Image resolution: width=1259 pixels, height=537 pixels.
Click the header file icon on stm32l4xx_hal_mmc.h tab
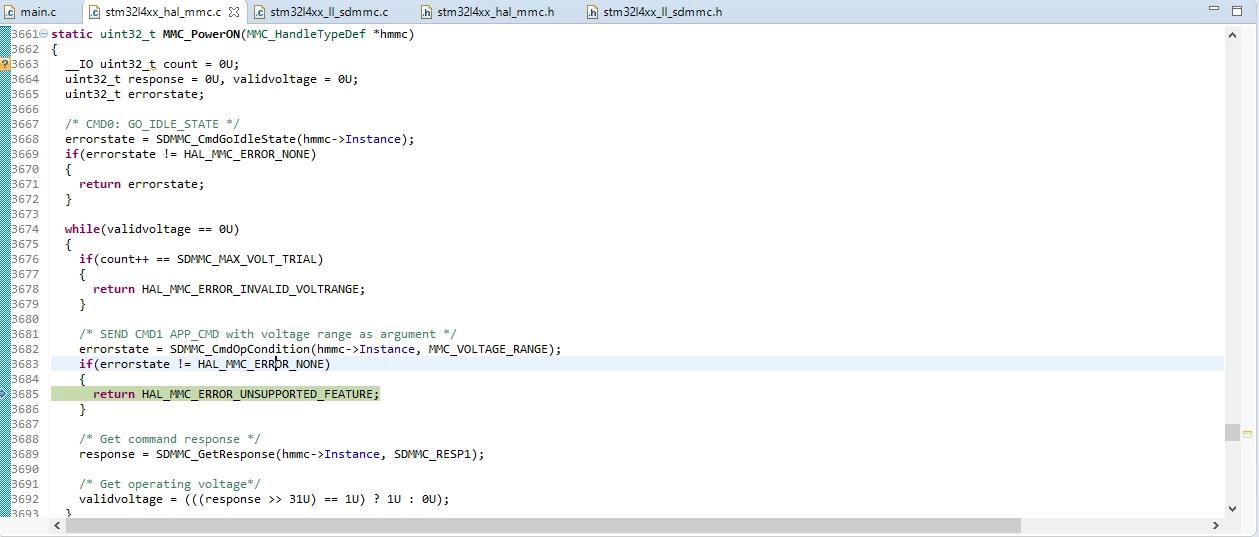[427, 12]
